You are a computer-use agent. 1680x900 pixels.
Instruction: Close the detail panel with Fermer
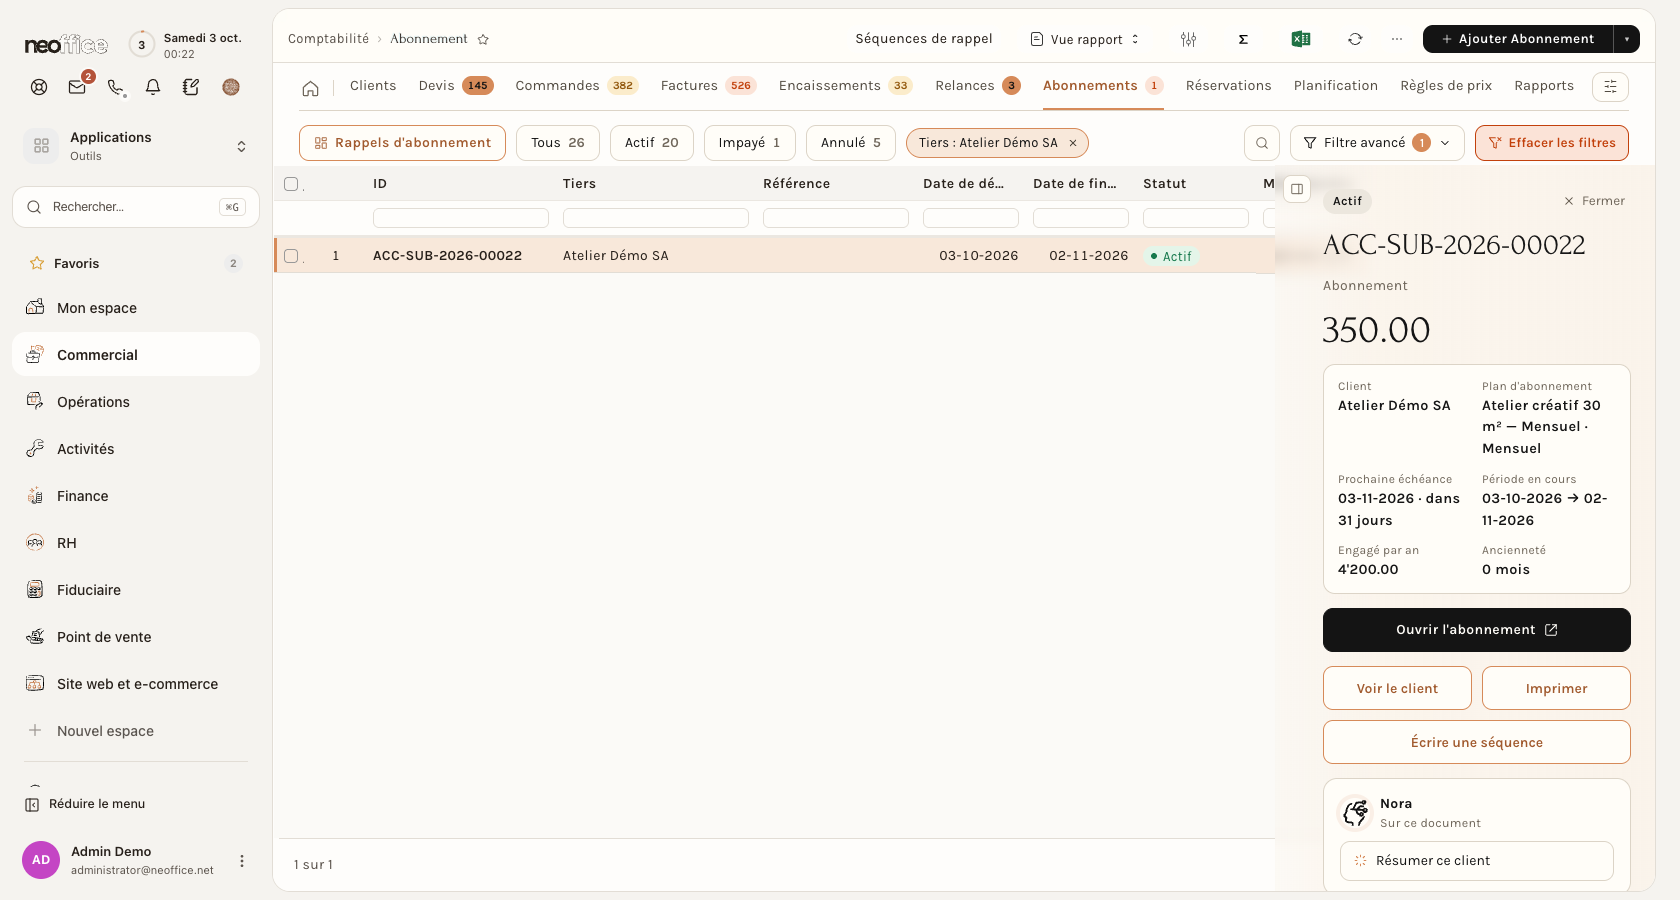[x=1594, y=201]
